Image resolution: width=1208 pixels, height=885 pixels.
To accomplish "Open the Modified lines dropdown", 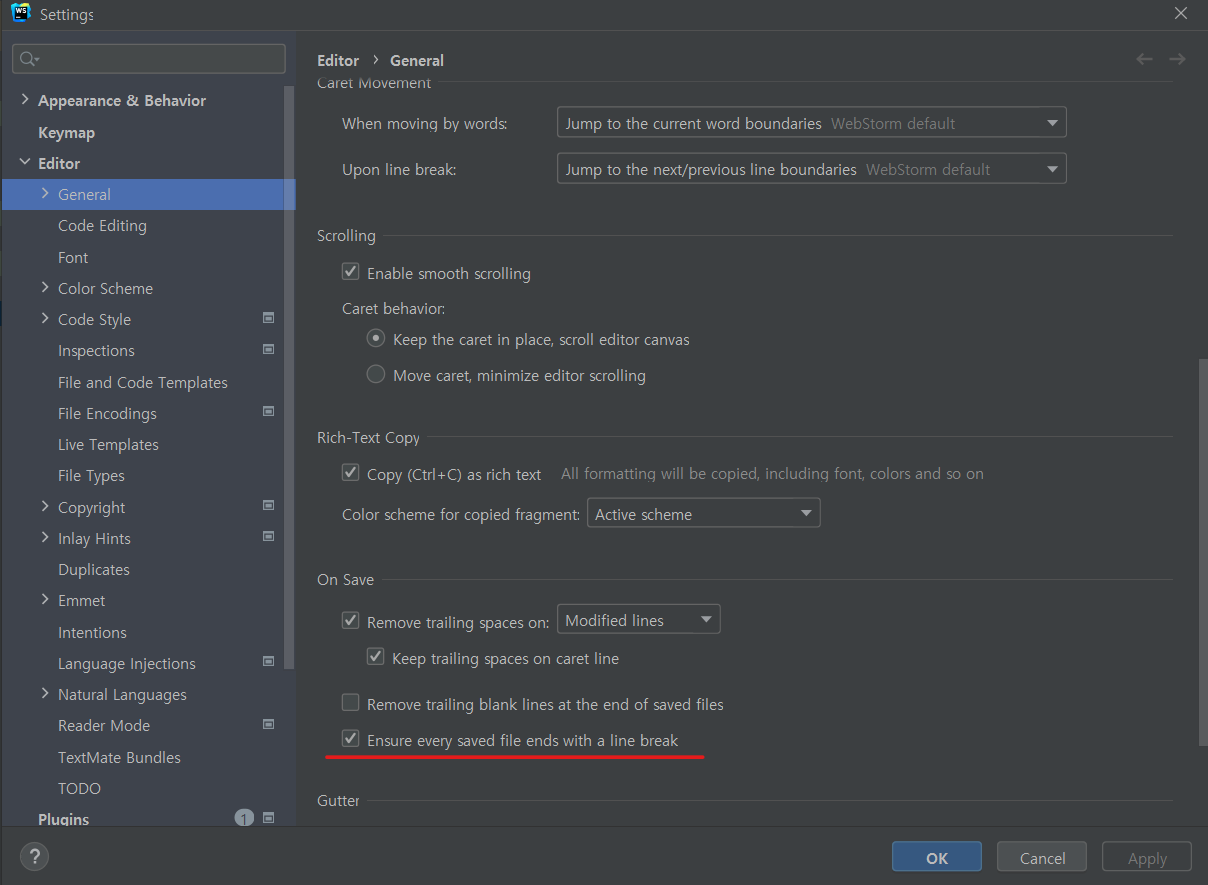I will point(638,619).
